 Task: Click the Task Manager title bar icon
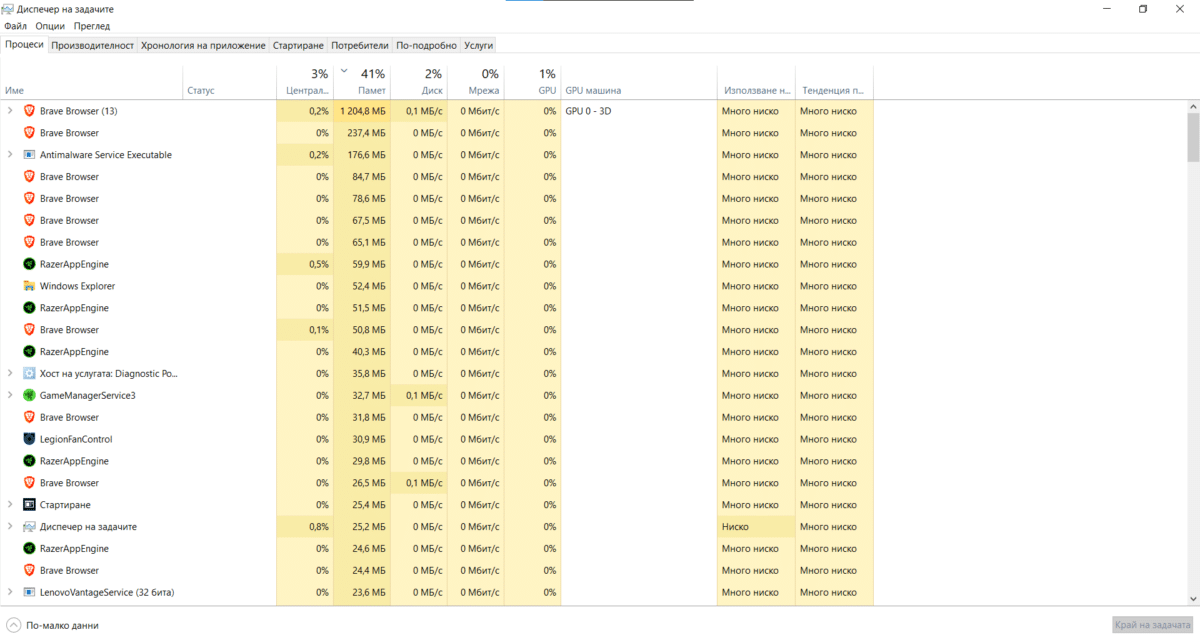click(x=9, y=9)
